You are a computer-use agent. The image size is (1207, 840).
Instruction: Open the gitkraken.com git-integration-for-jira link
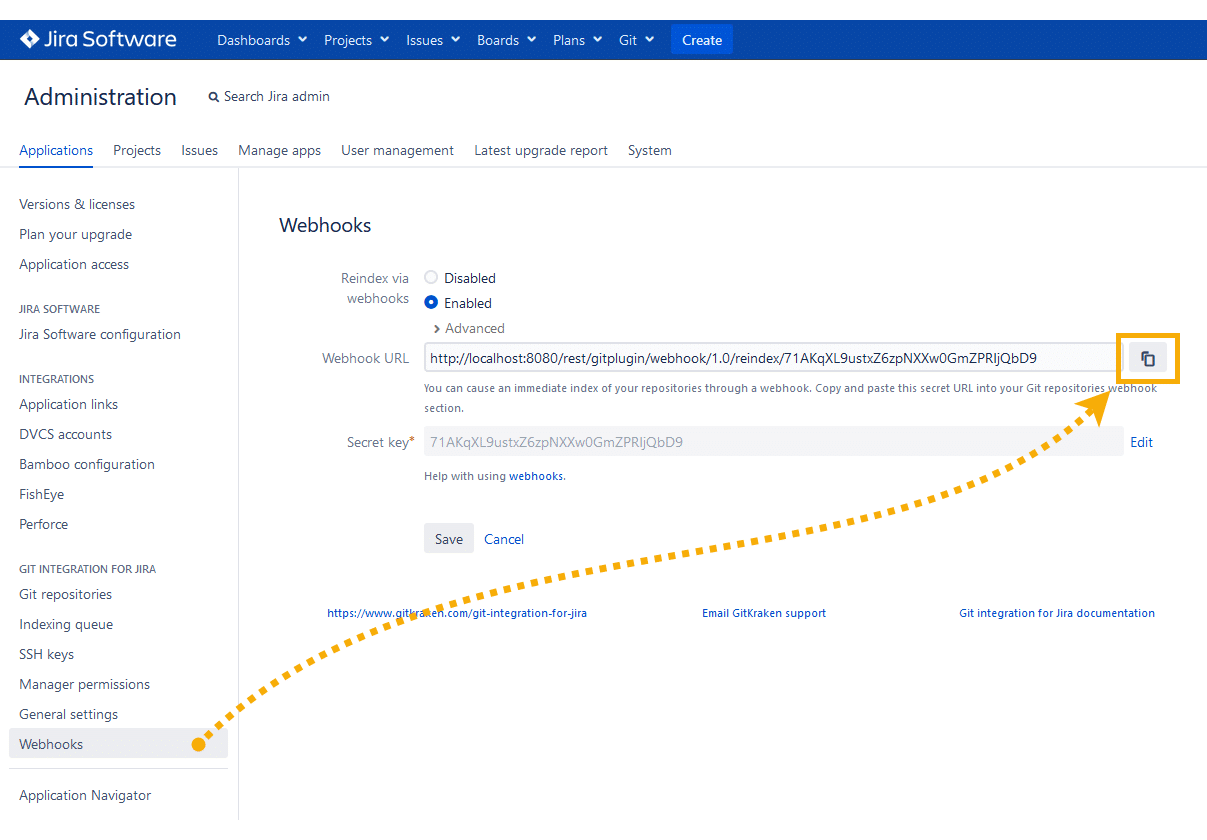tap(457, 613)
